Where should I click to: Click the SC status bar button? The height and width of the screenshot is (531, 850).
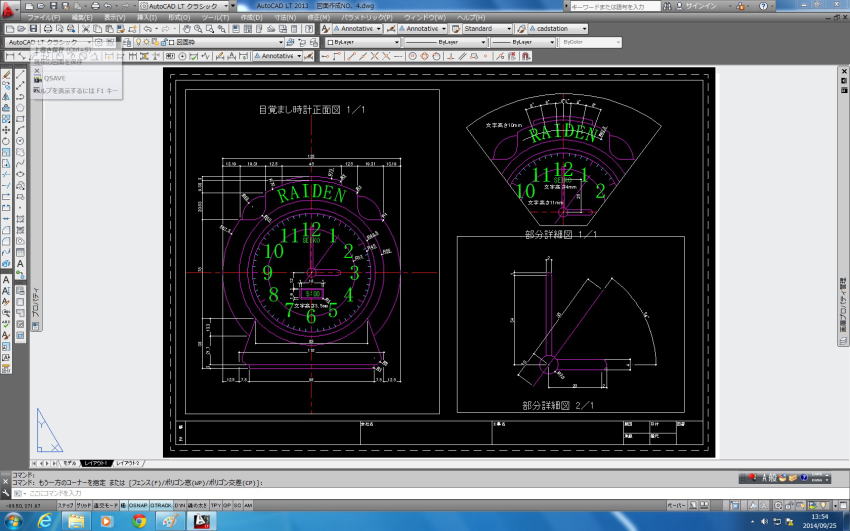[237, 506]
